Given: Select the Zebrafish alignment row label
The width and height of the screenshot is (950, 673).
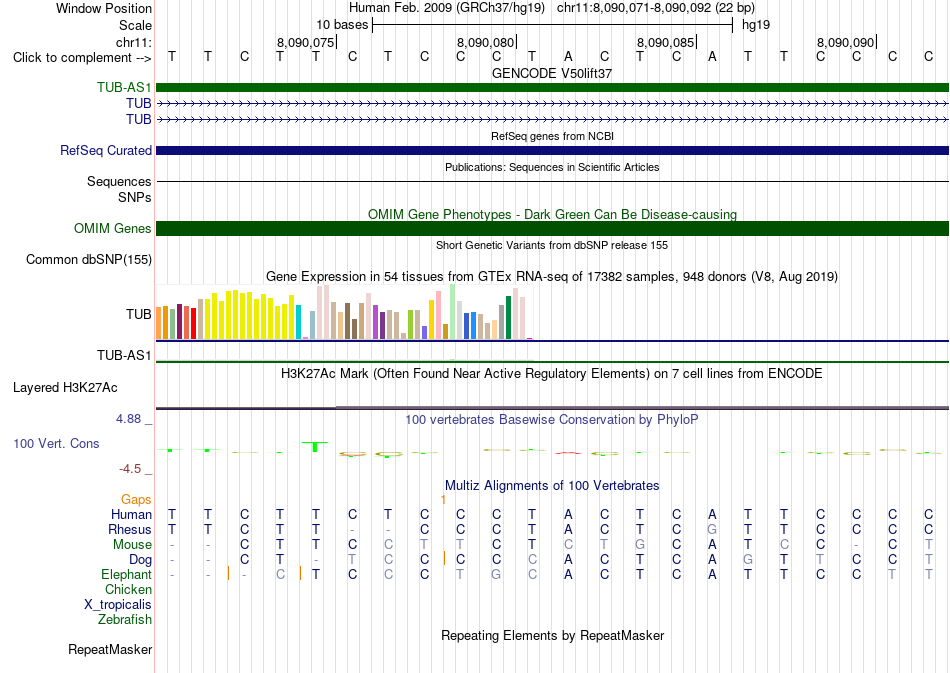Looking at the screenshot, I should (125, 620).
